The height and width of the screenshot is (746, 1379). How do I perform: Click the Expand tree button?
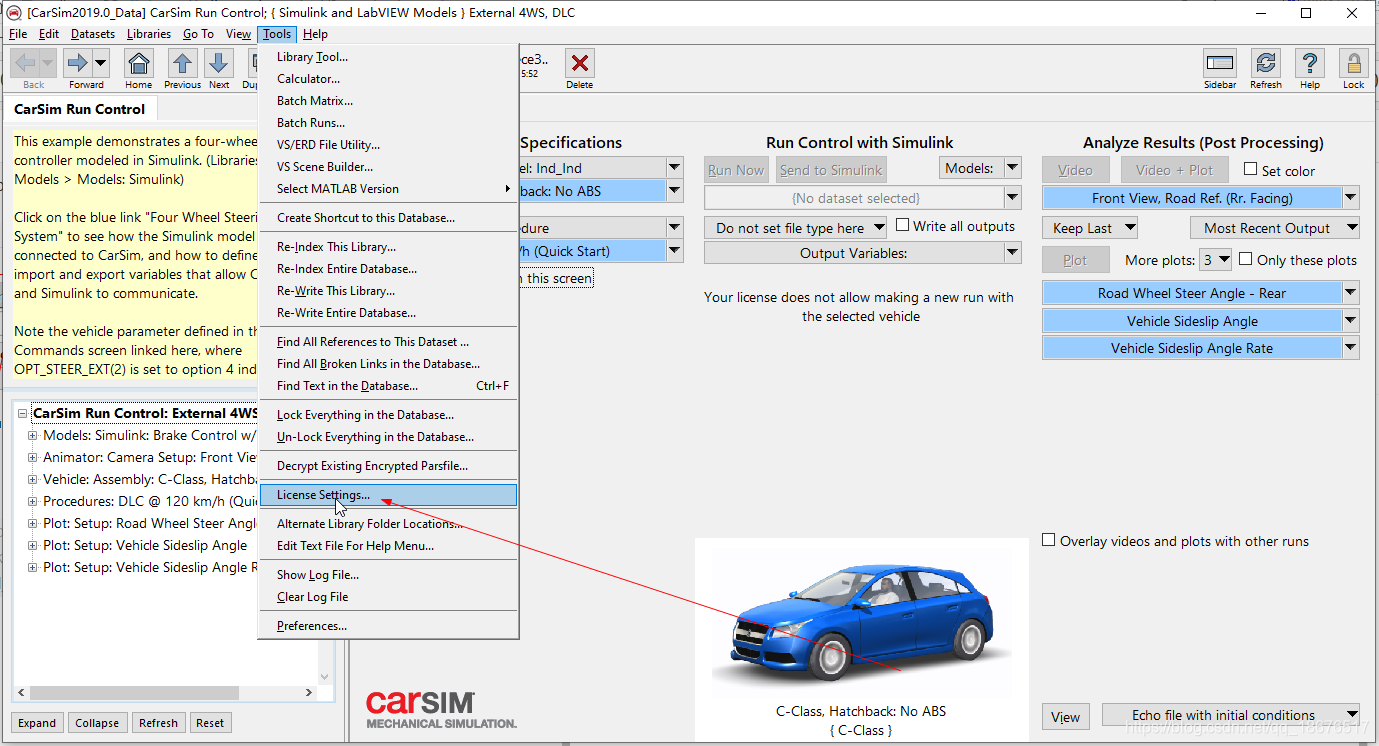[37, 723]
